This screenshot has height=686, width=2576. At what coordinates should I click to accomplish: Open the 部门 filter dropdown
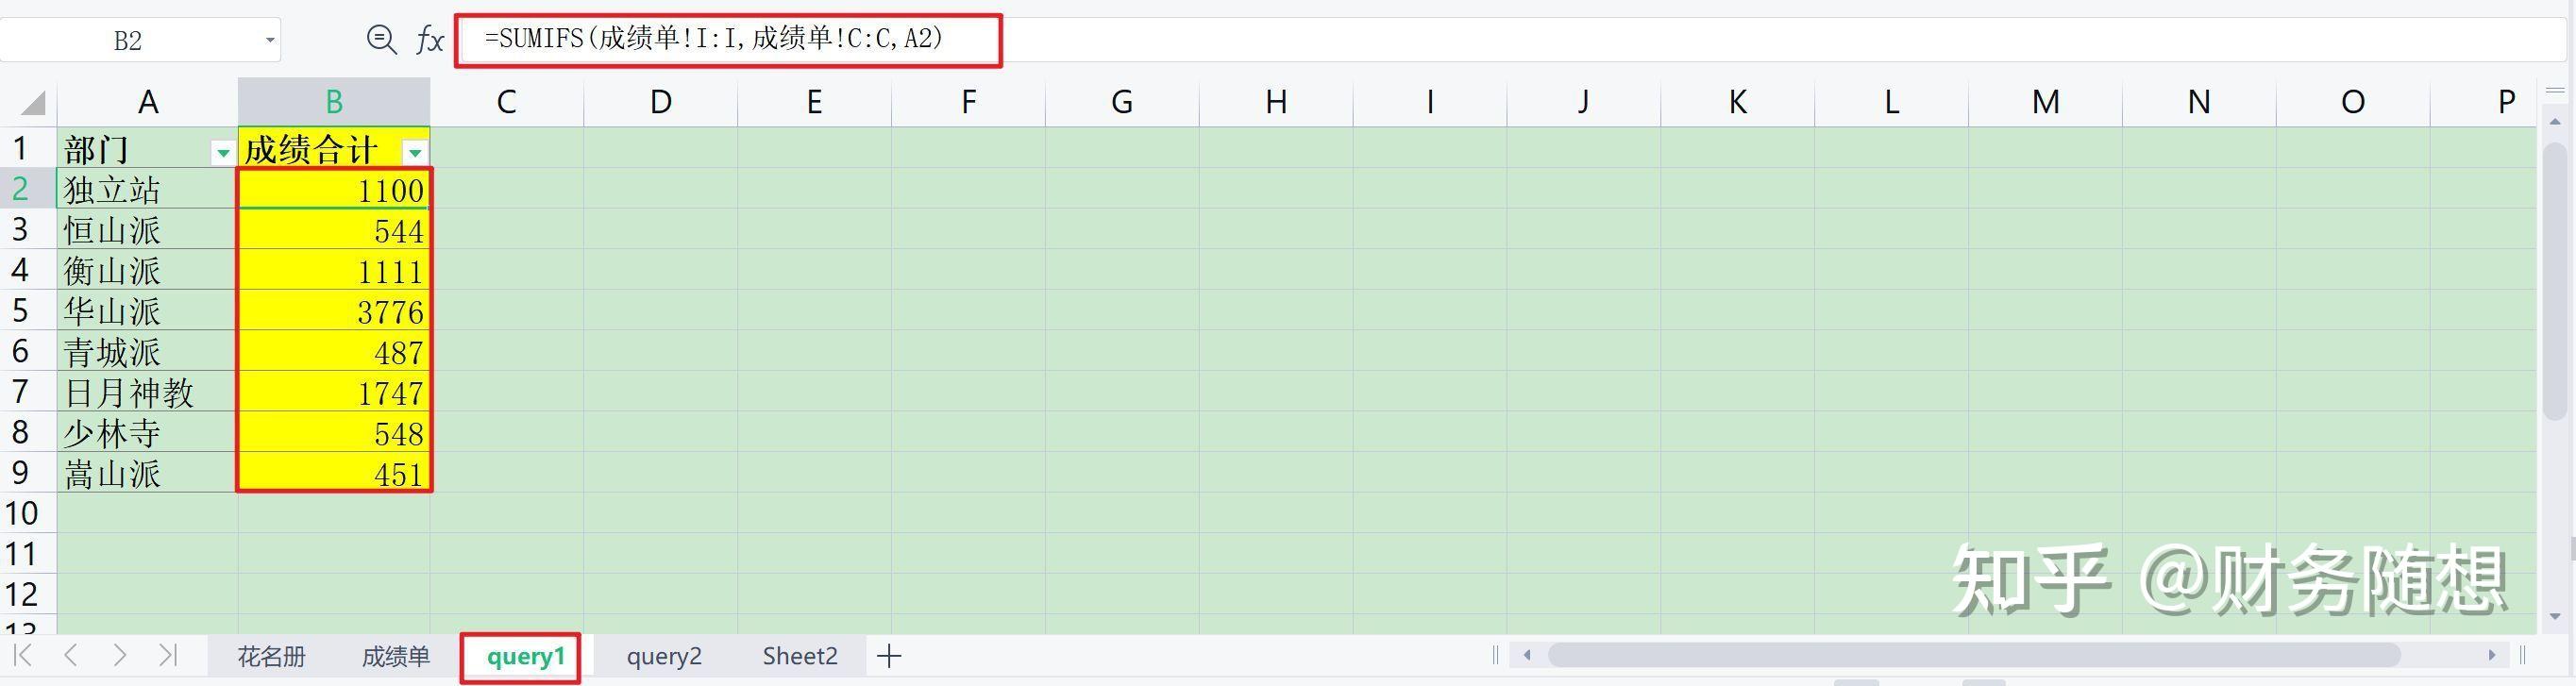tap(222, 152)
